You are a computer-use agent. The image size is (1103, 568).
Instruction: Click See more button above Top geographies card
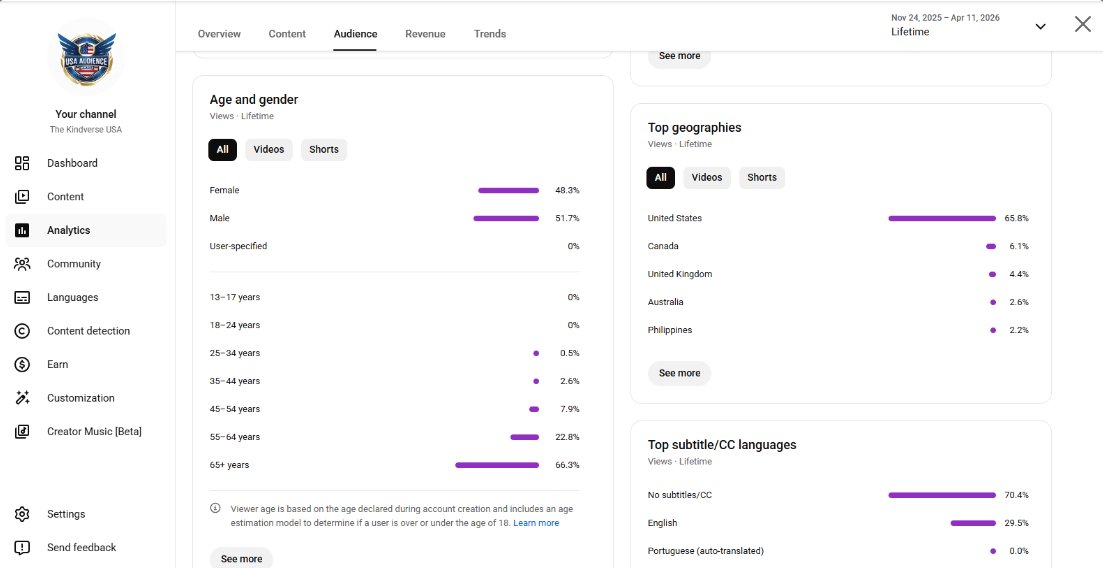680,56
